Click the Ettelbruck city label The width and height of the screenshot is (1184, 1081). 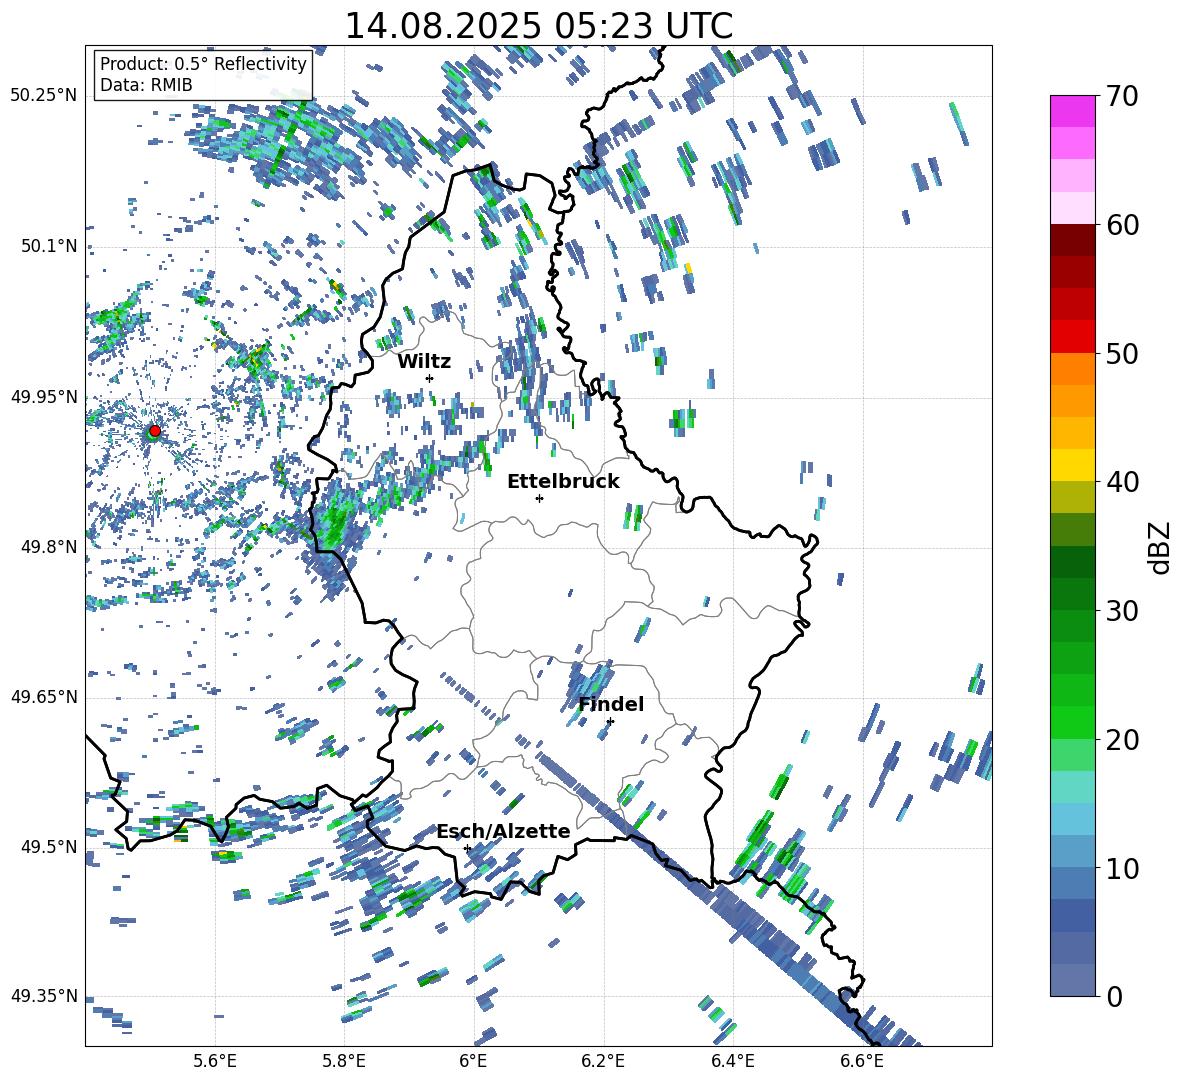(x=563, y=482)
